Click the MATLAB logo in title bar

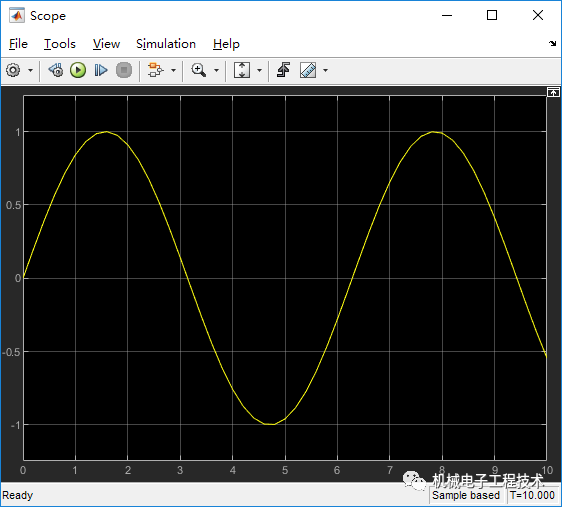[17, 15]
